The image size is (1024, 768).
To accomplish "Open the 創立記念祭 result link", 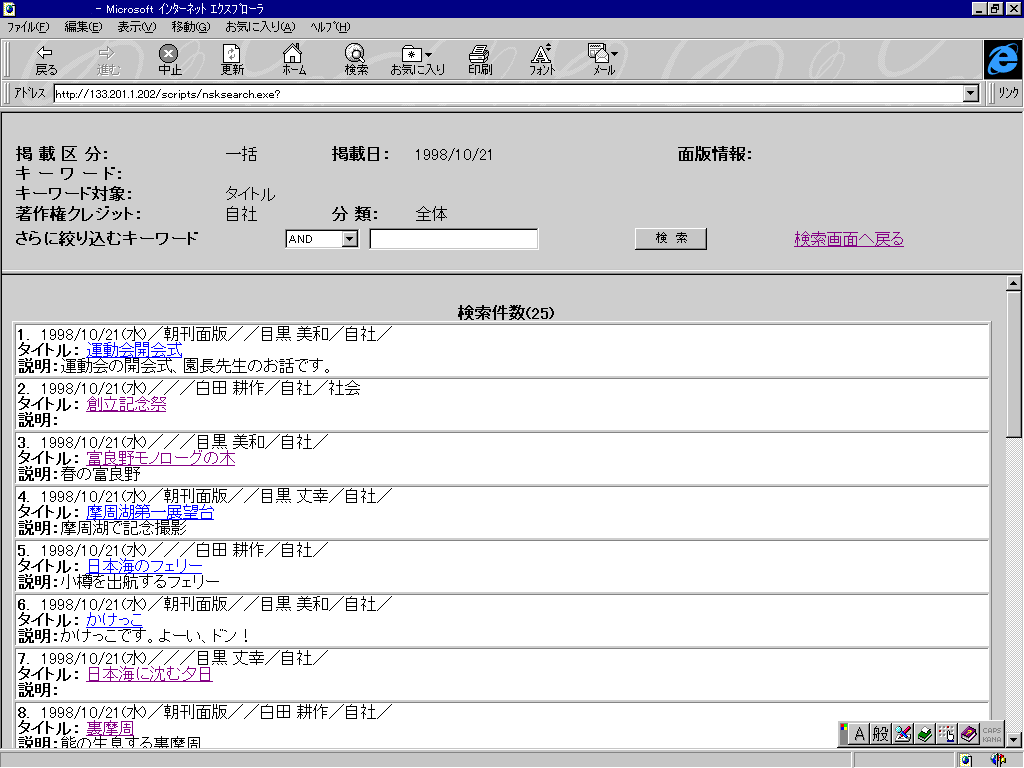I will click(126, 404).
